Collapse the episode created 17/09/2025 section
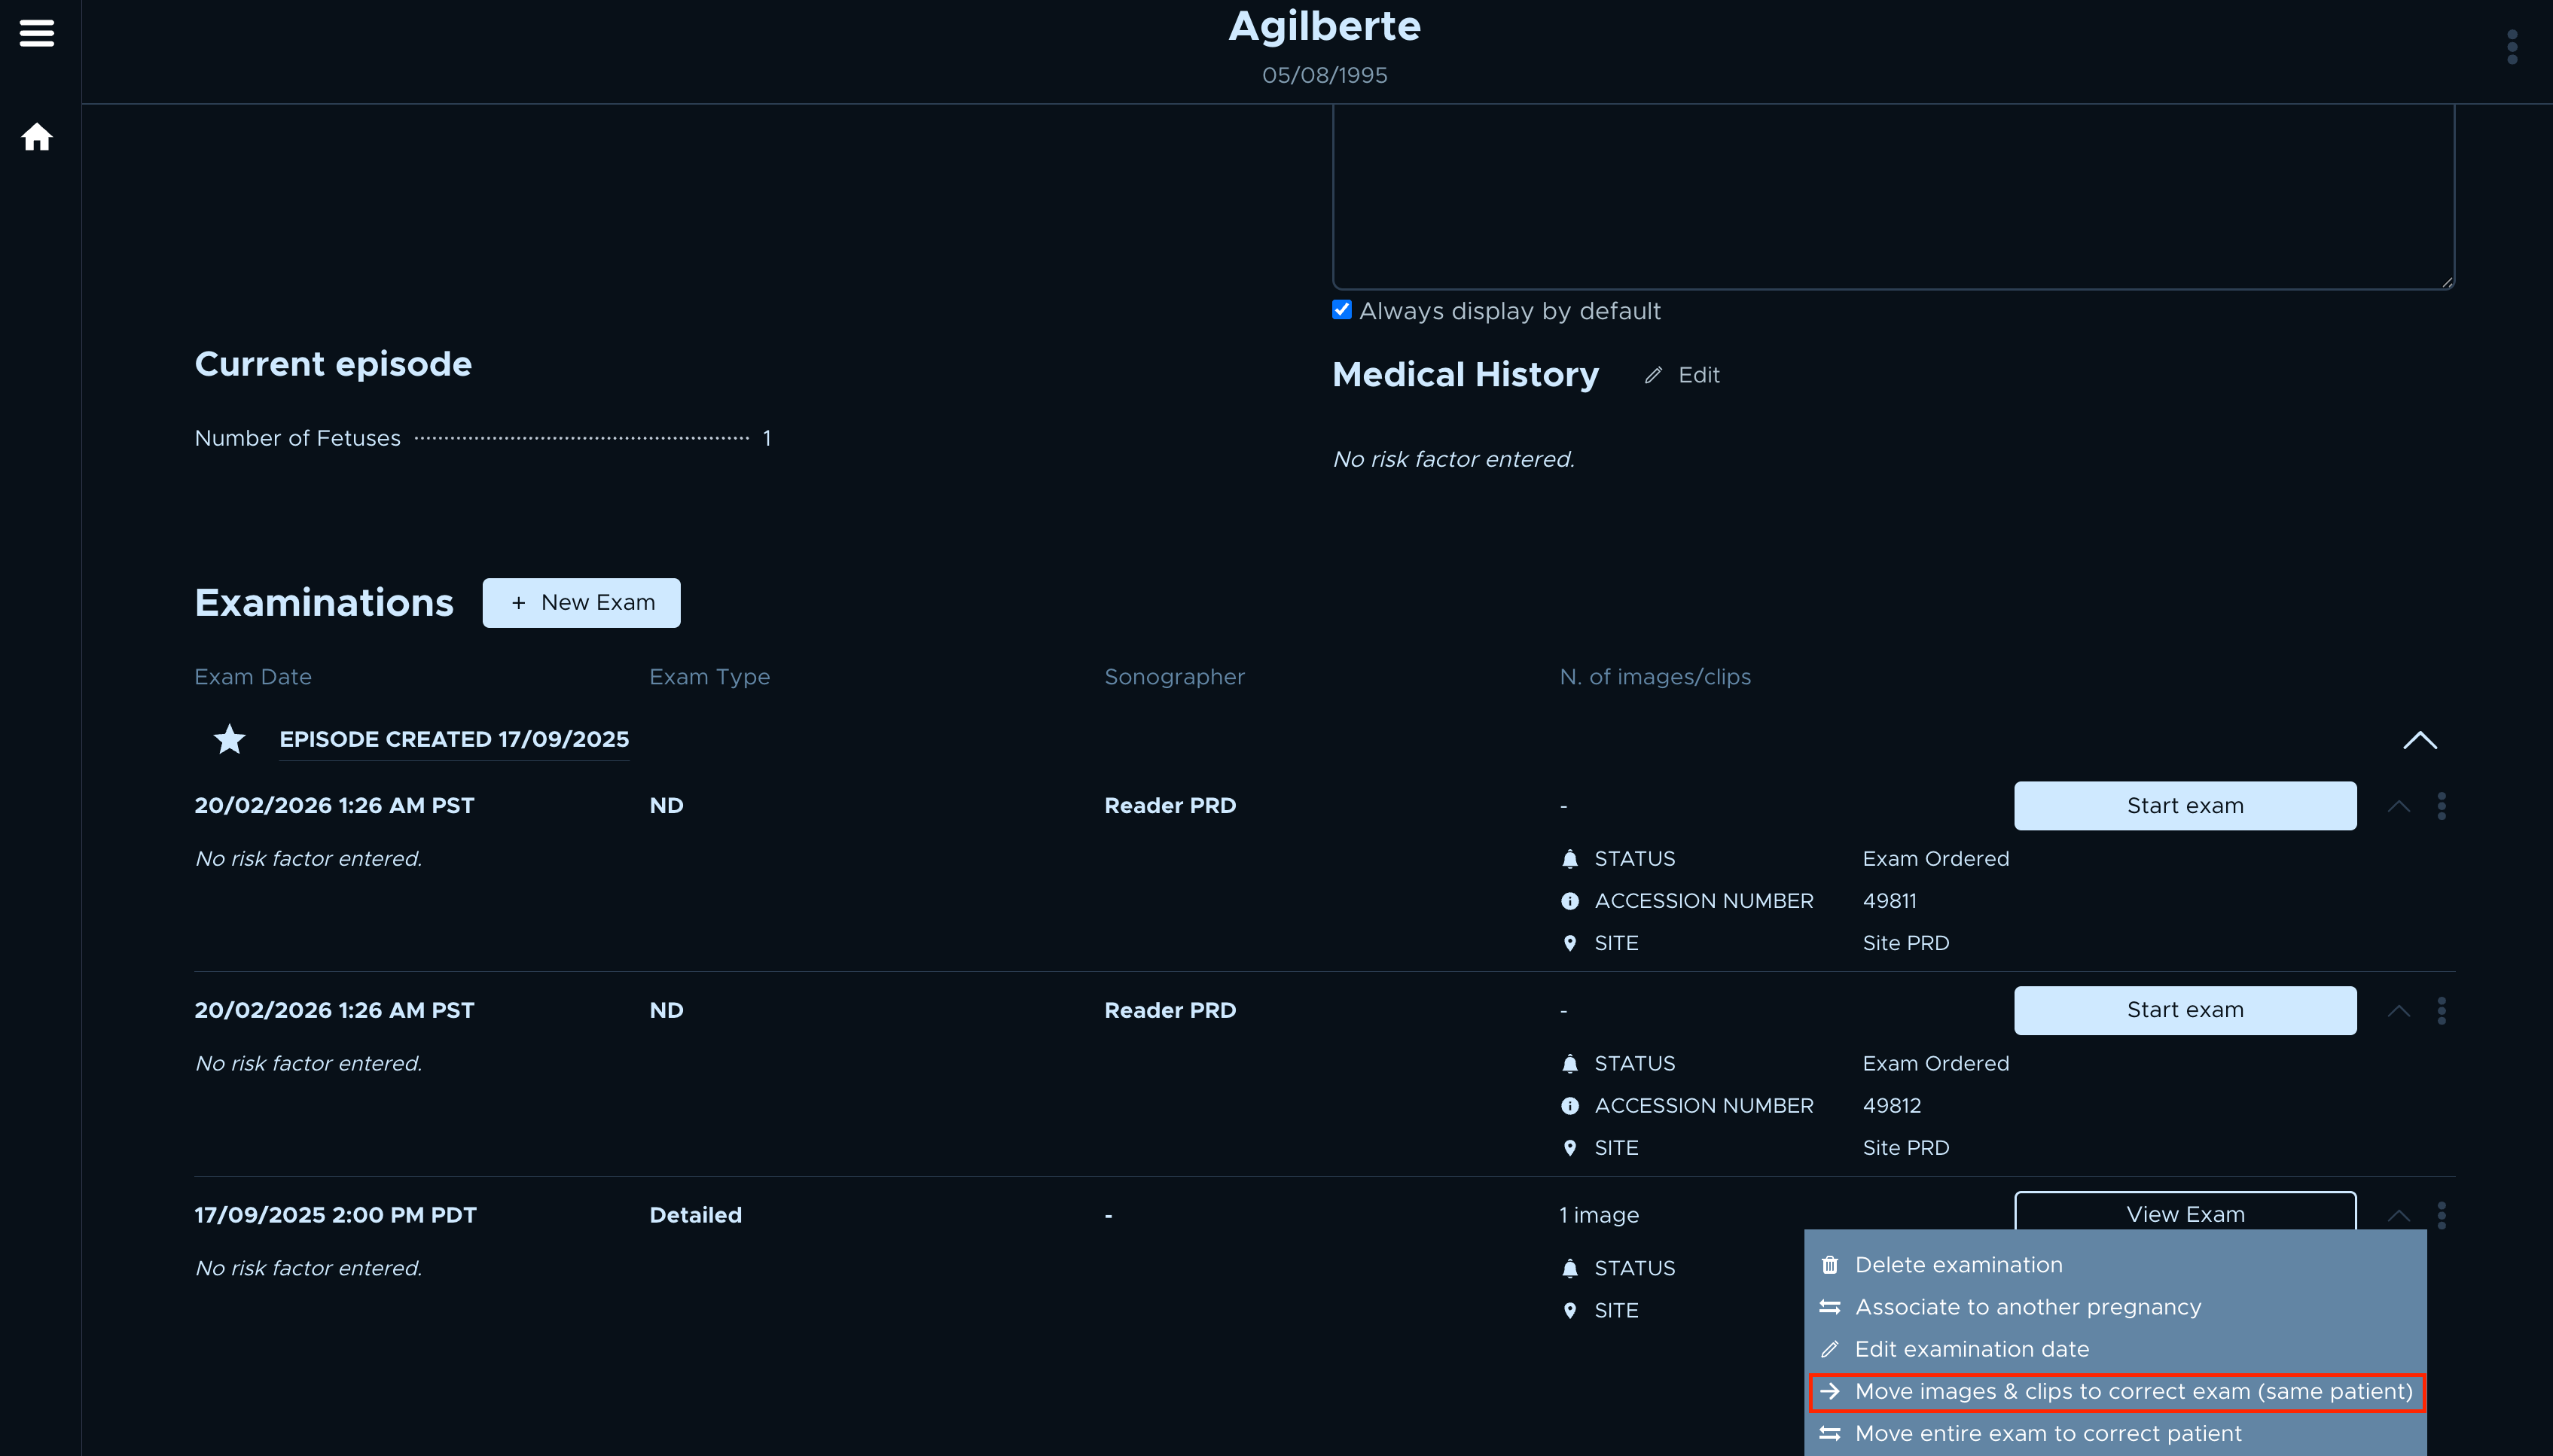Image resolution: width=2553 pixels, height=1456 pixels. pos(2419,740)
